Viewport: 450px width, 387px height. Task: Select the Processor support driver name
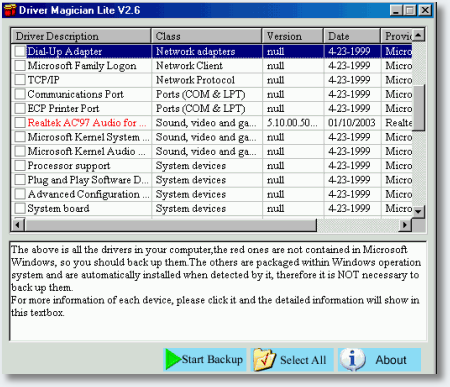pos(69,166)
